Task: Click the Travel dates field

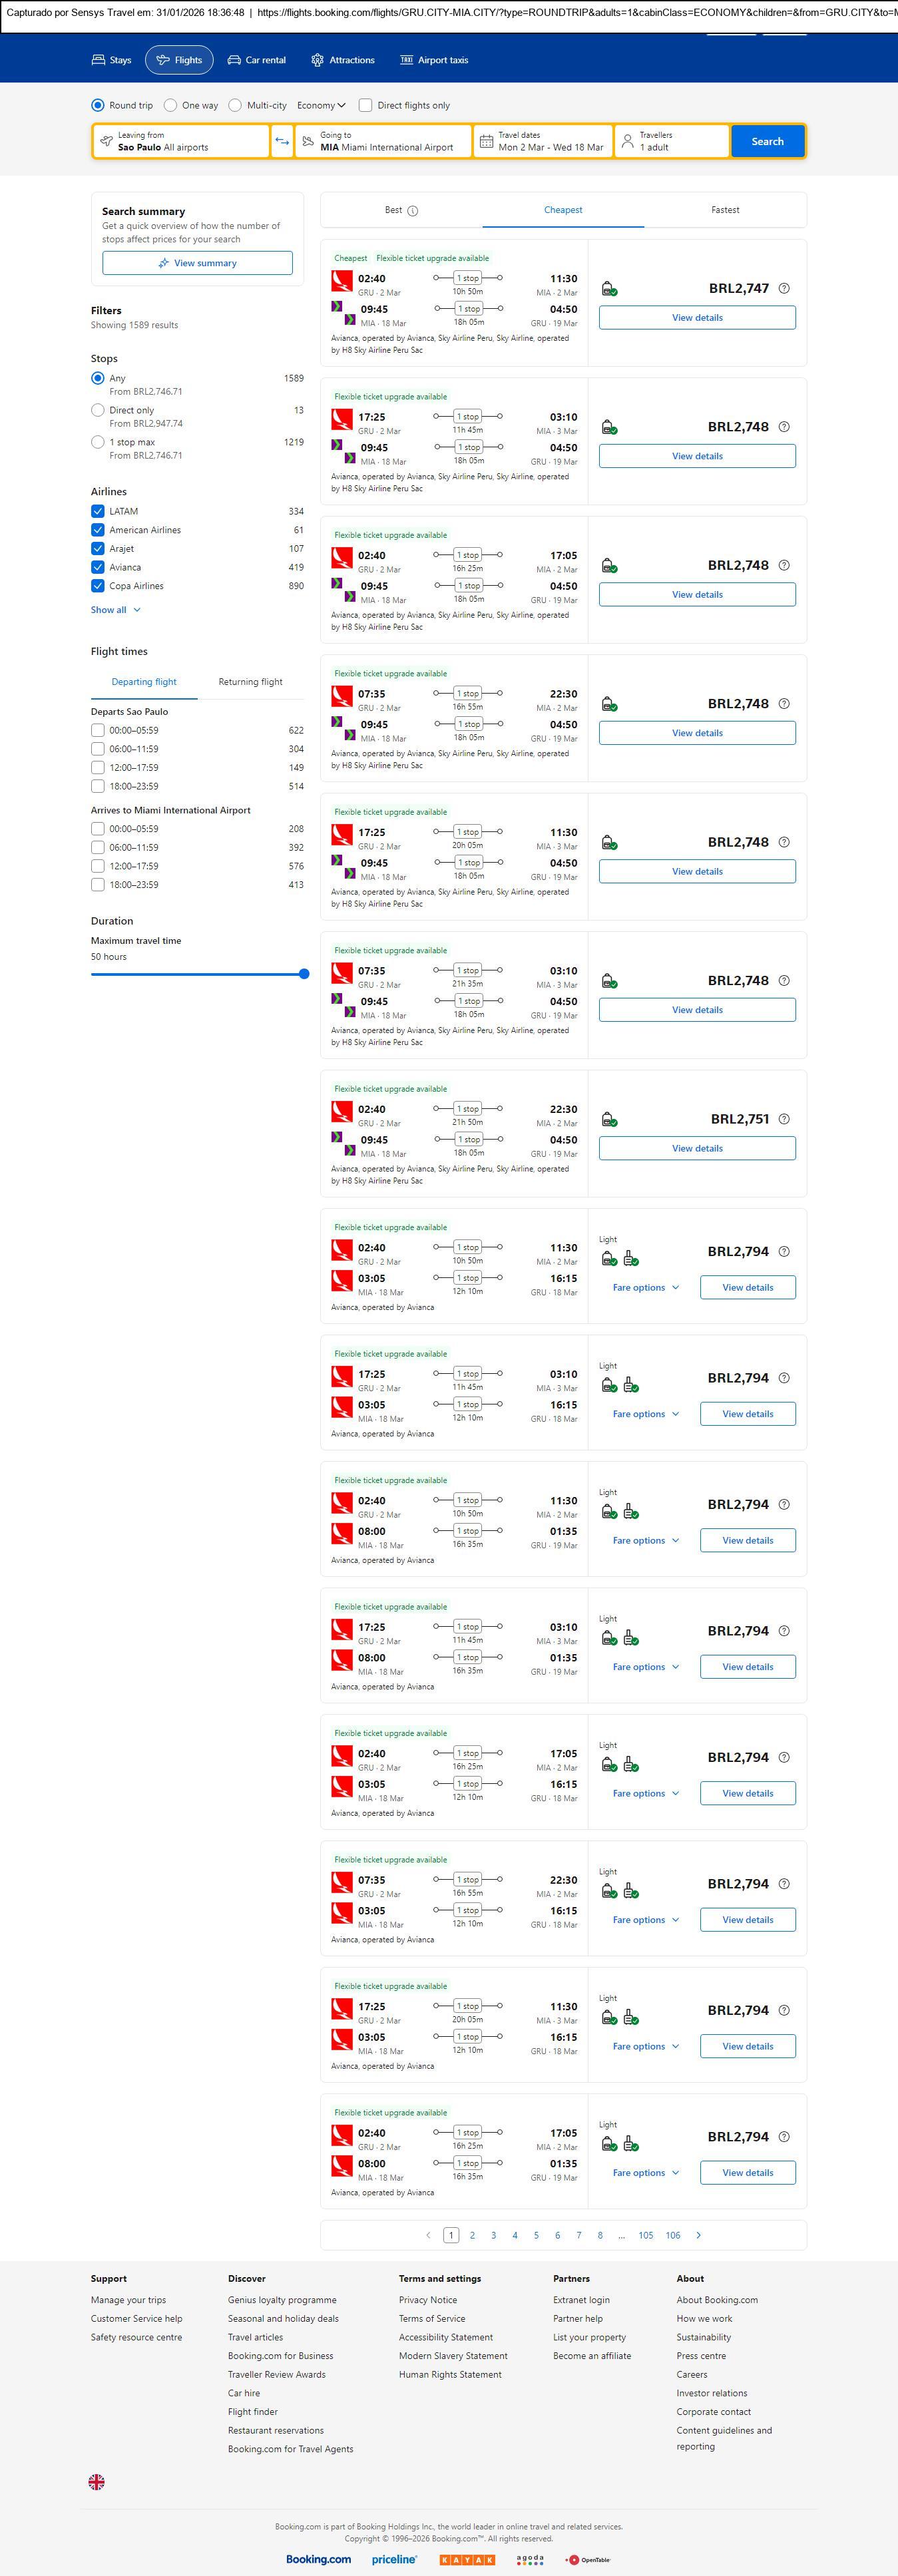Action: pyautogui.click(x=542, y=142)
